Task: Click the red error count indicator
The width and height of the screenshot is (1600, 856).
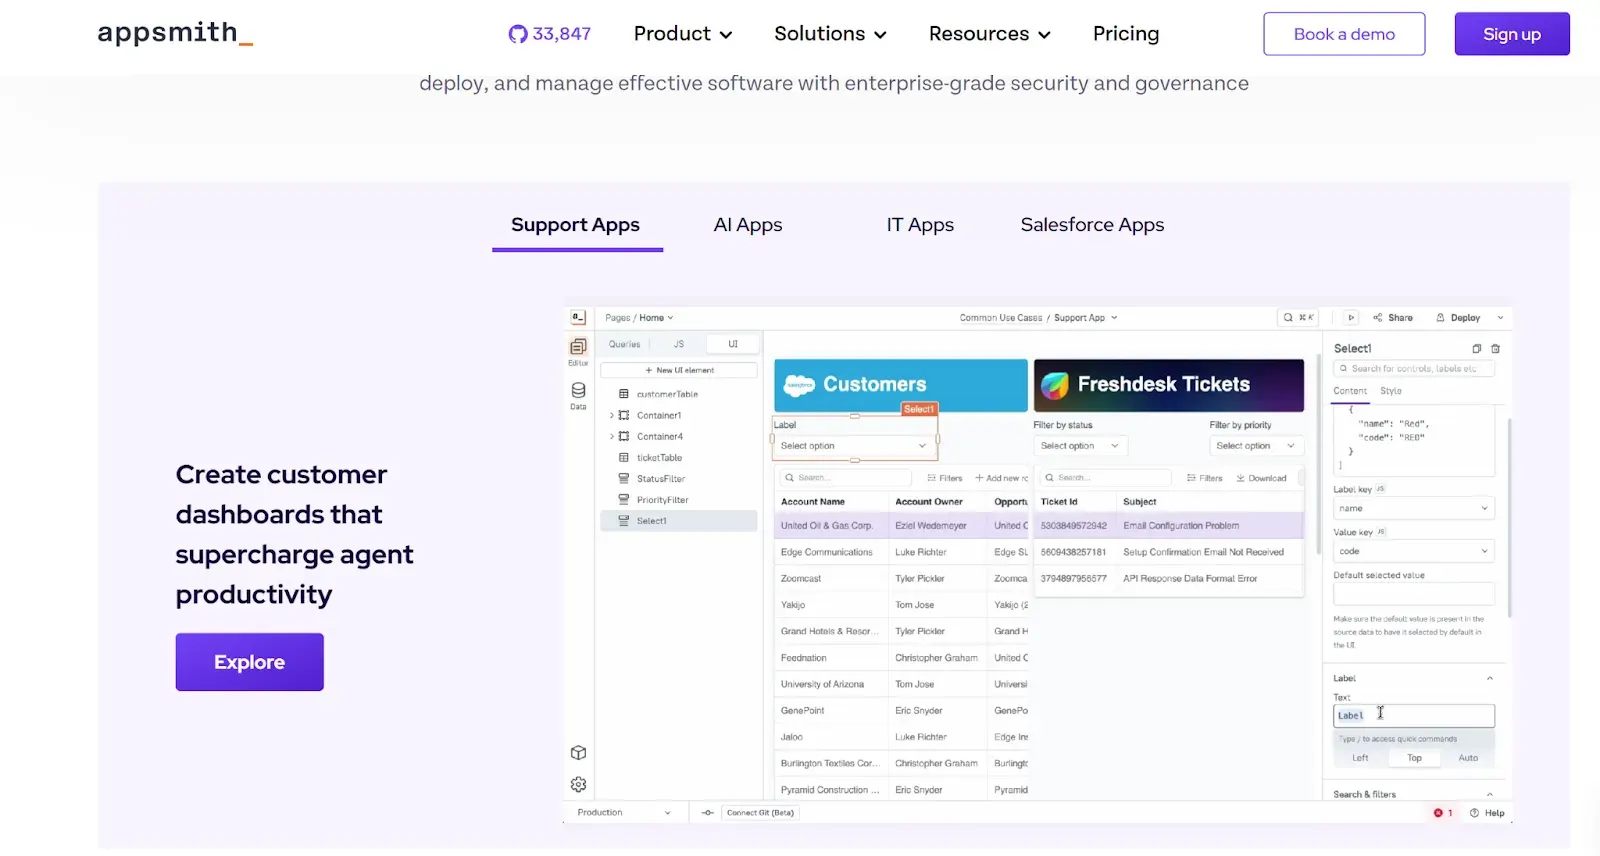Action: click(1442, 813)
